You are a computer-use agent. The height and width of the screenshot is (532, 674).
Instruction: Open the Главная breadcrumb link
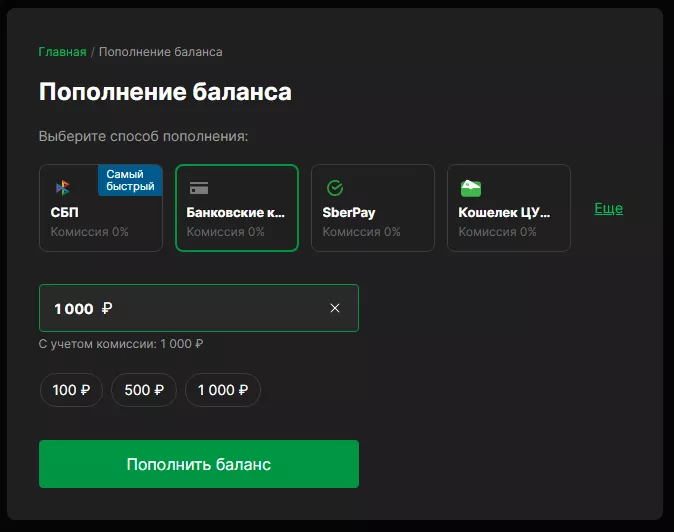pos(62,52)
